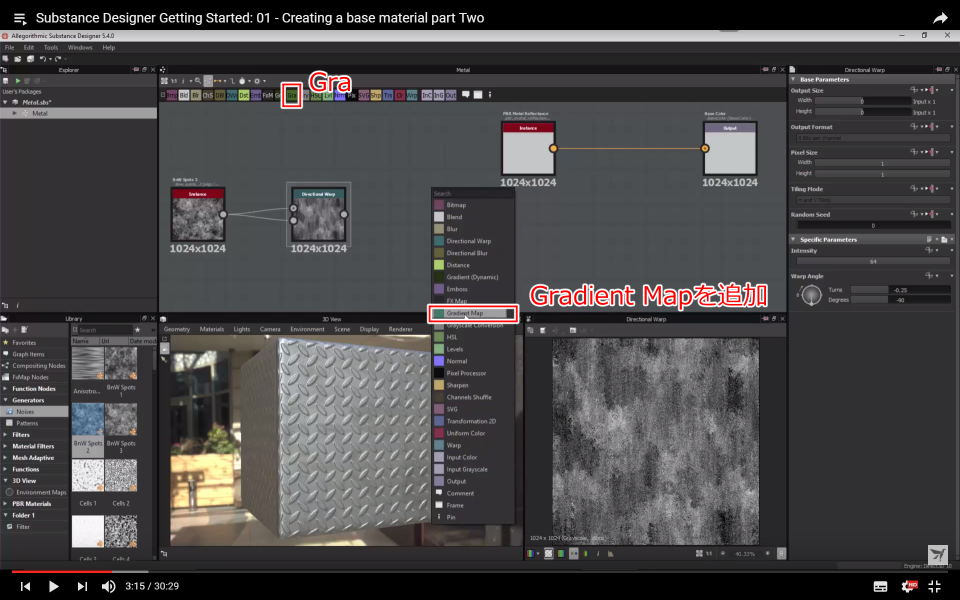960x600 pixels.
Task: Click the Normal (Nrm) node shortcut
Action: 340,95
